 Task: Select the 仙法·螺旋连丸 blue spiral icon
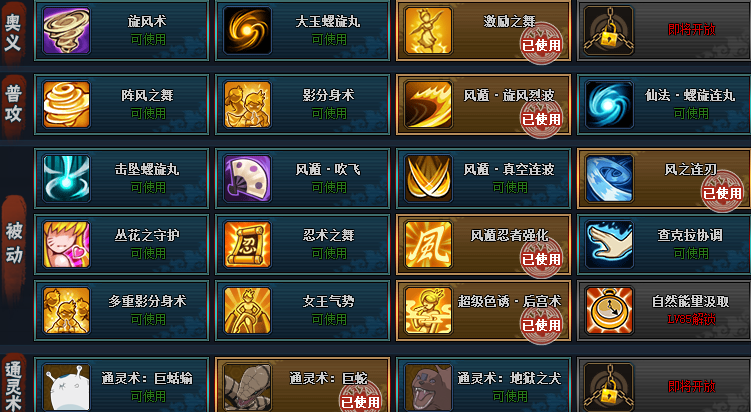609,104
